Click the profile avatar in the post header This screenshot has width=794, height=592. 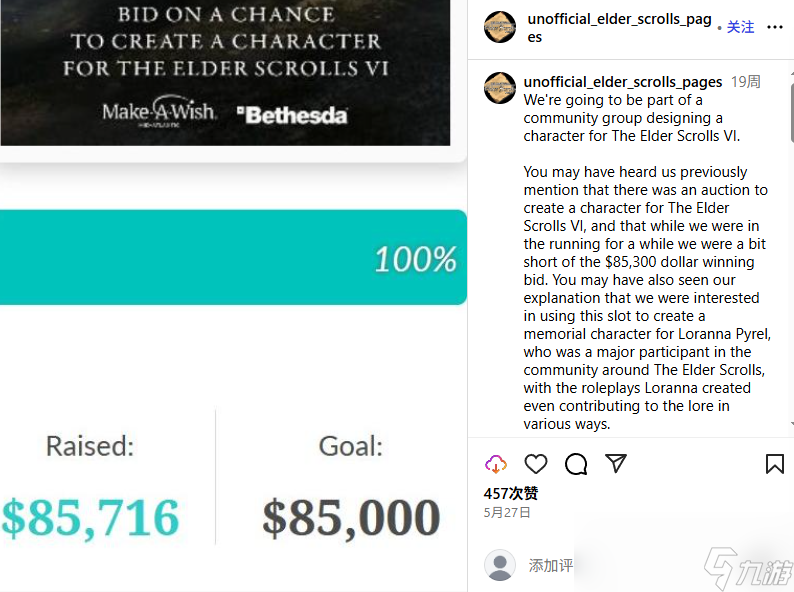(499, 27)
